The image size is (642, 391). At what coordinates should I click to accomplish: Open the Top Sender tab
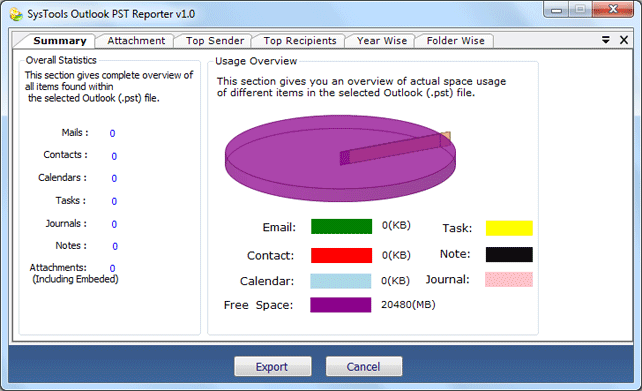coord(215,41)
